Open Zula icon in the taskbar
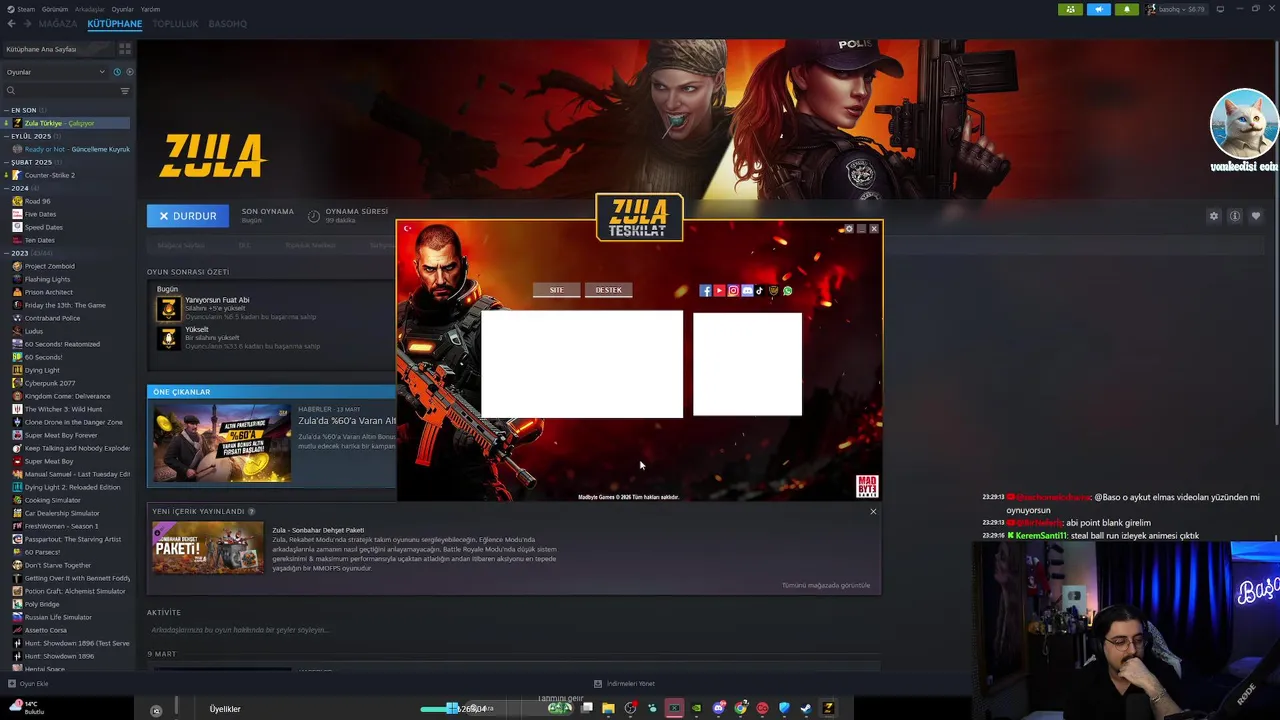Screen dimensions: 1280x720 [828, 708]
